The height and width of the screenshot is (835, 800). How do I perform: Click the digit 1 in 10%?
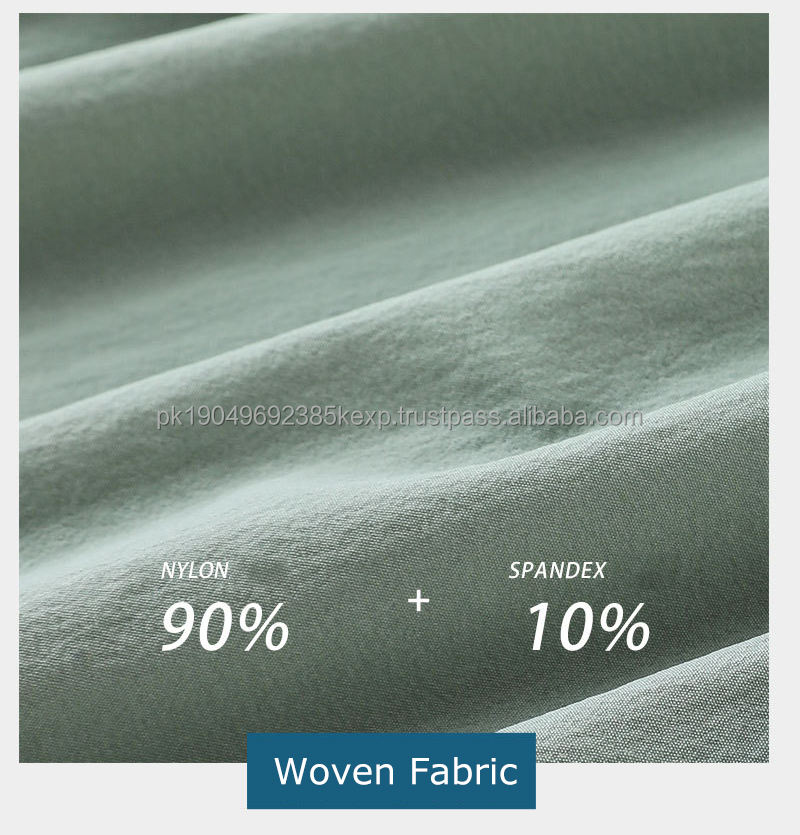pos(541,626)
